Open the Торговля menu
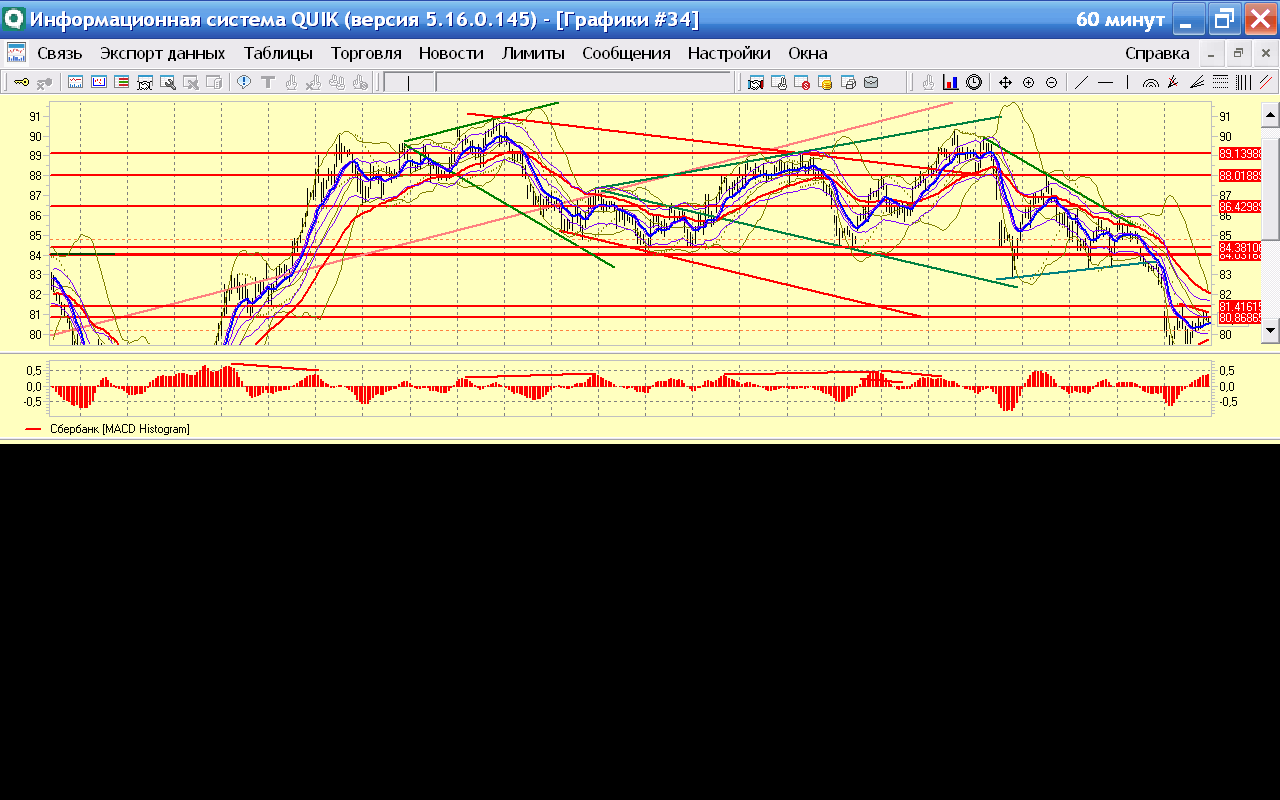The height and width of the screenshot is (800, 1280). pos(366,53)
